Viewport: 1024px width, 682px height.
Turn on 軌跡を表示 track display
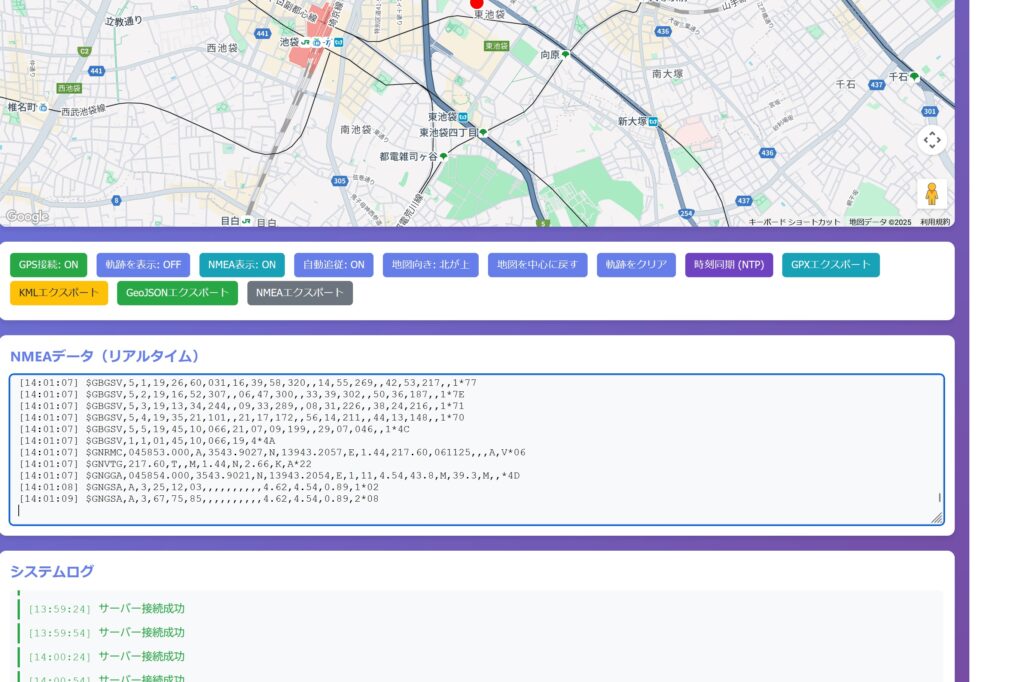tap(143, 265)
